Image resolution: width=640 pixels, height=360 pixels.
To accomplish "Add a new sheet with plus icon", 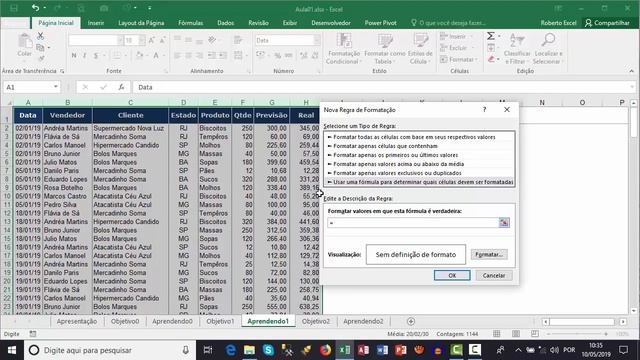I will (411, 321).
